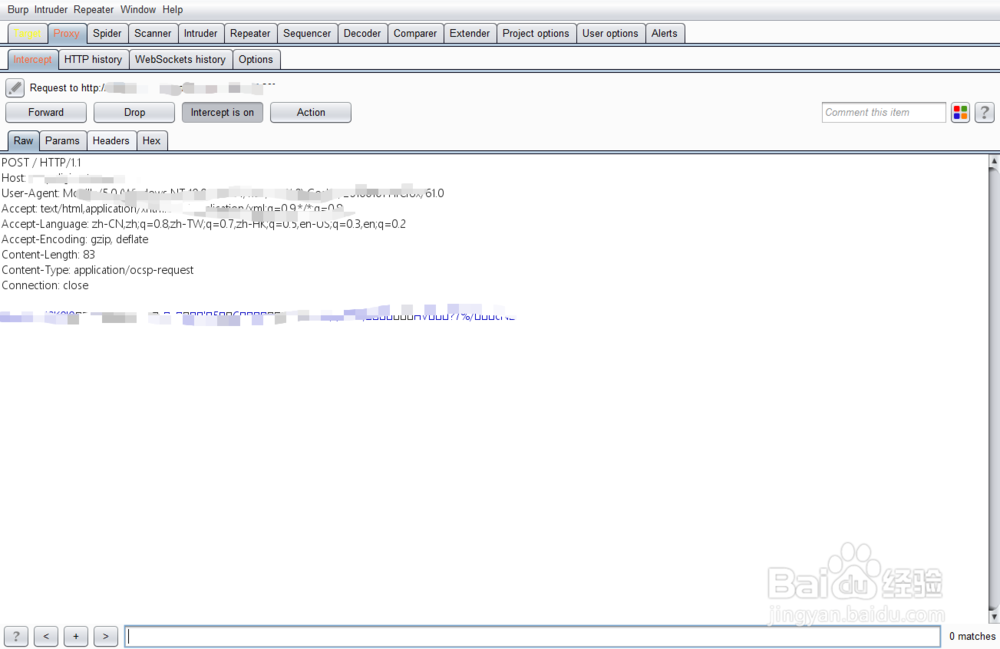Forward the intercepted request
Screen dimensions: 1000x649
(x=46, y=112)
